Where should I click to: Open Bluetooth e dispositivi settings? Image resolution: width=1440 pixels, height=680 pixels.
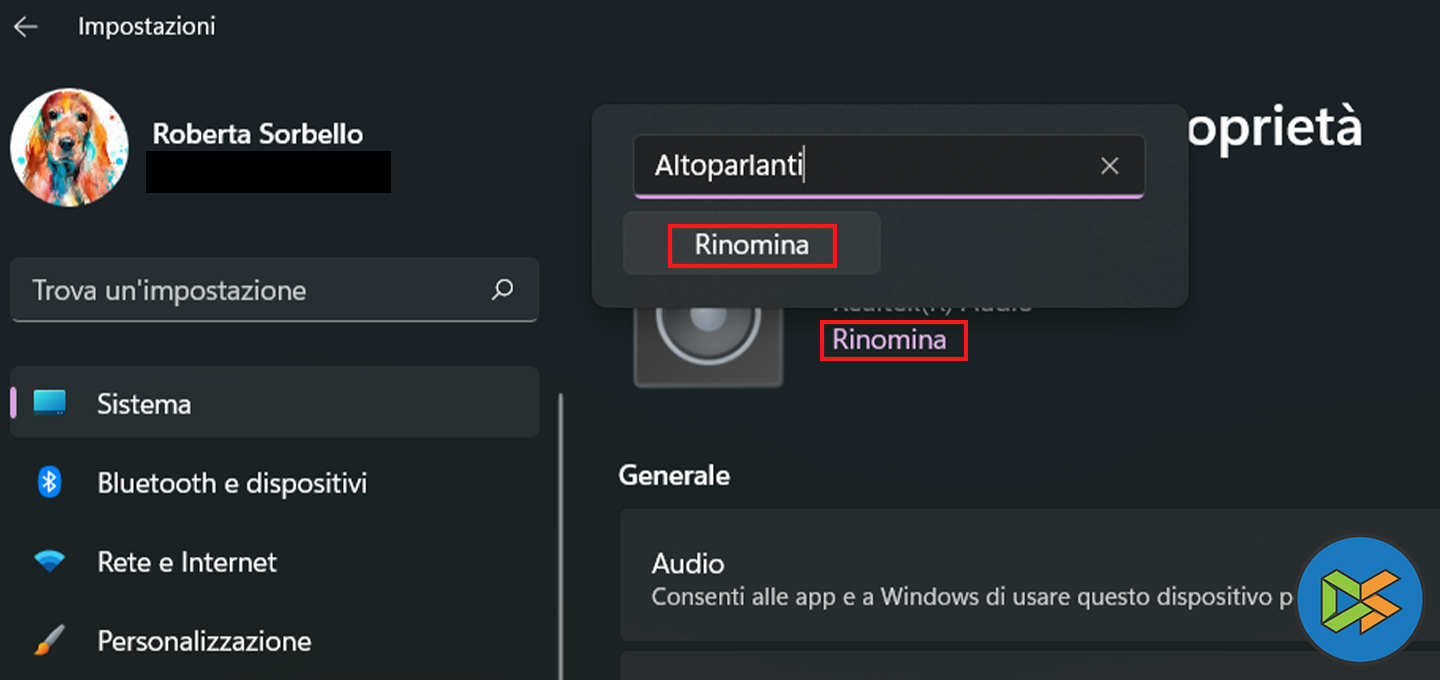(x=232, y=483)
